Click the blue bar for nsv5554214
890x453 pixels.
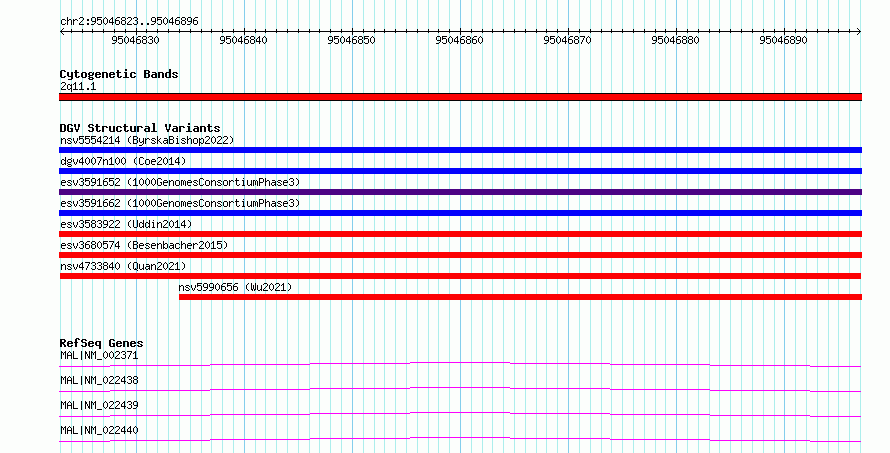tap(460, 150)
